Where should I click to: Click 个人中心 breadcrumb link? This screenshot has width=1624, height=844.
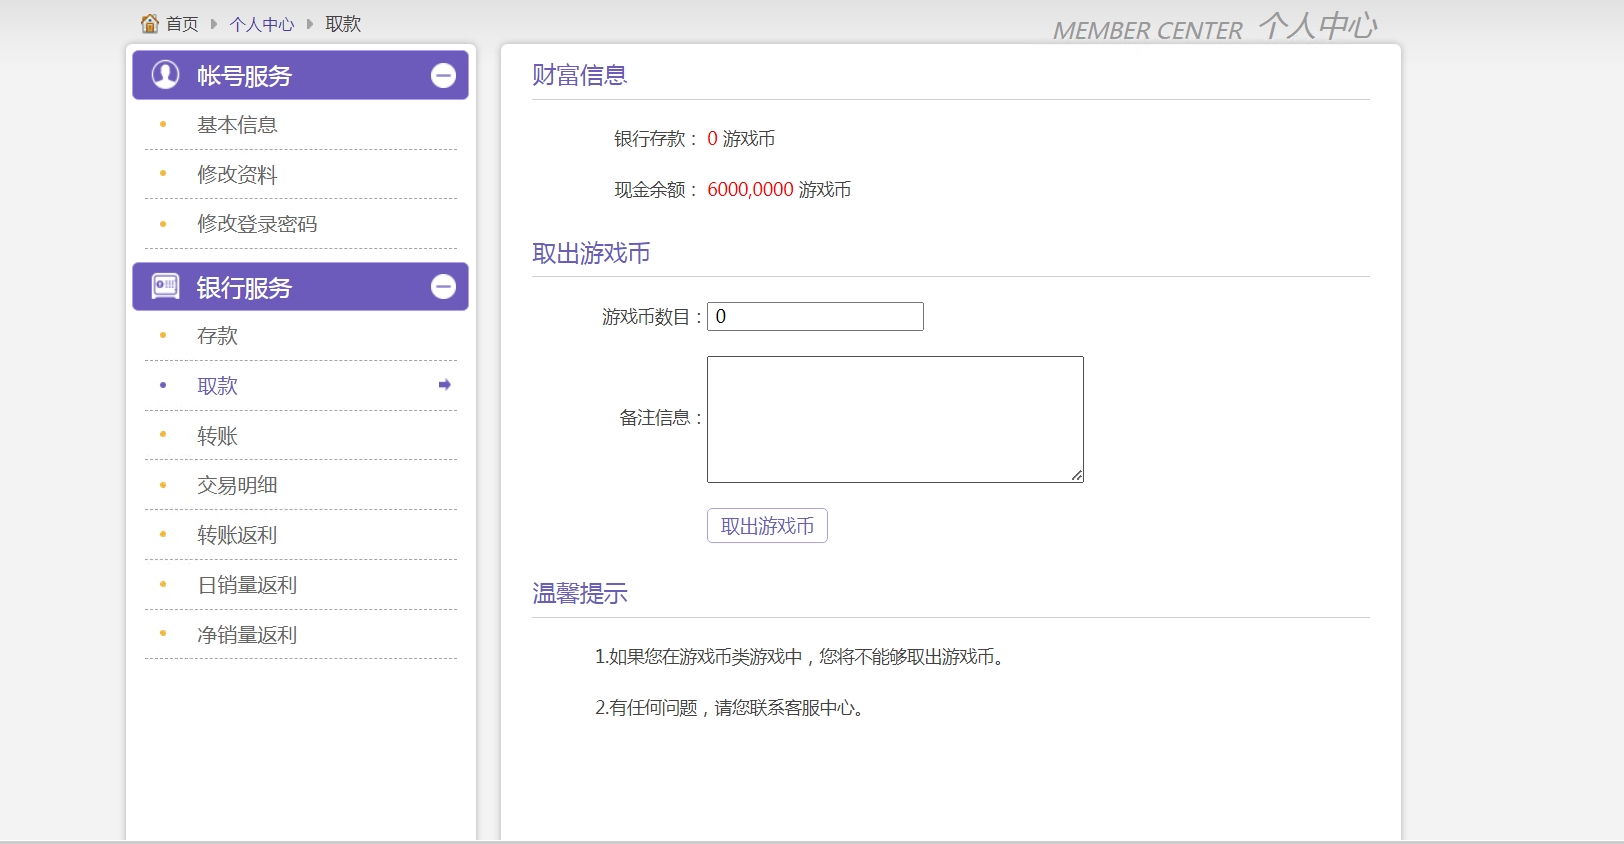pyautogui.click(x=261, y=24)
